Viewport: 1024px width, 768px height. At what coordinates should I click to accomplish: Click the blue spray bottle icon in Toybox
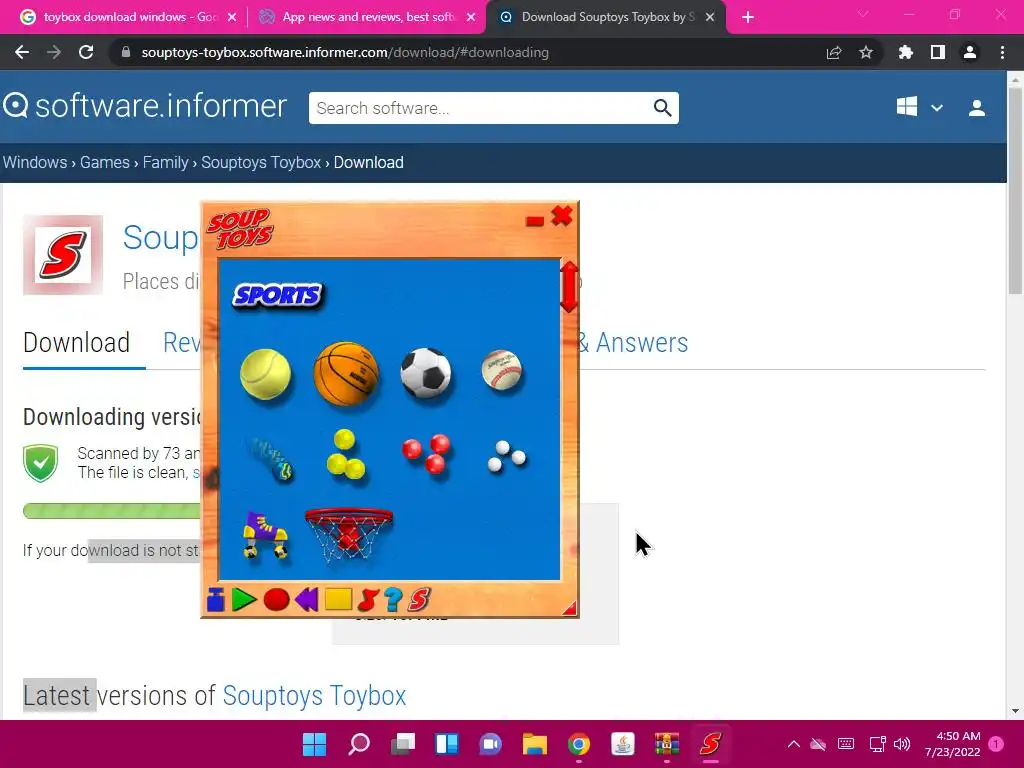[x=216, y=600]
